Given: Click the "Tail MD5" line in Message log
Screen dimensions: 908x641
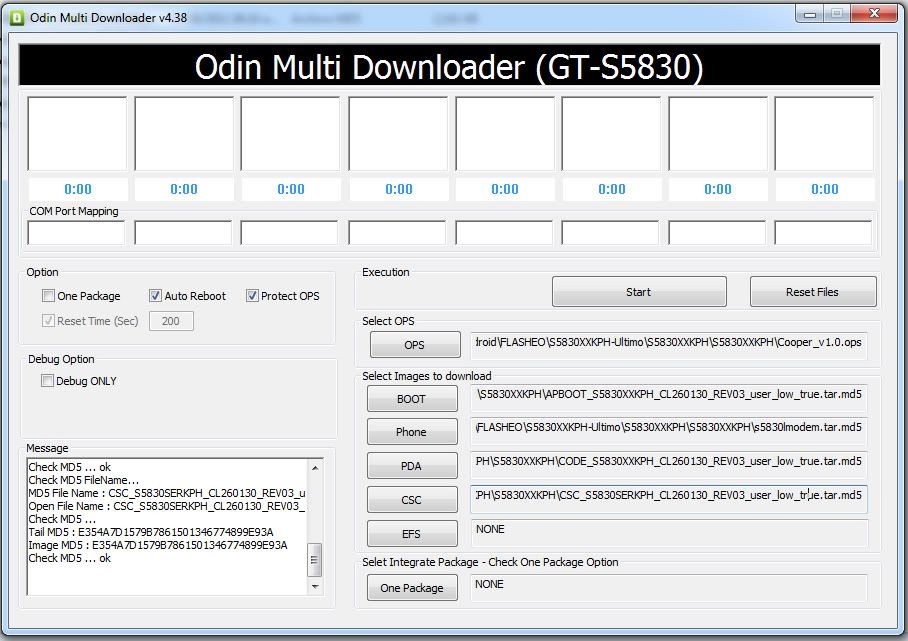Looking at the screenshot, I should click(151, 532).
